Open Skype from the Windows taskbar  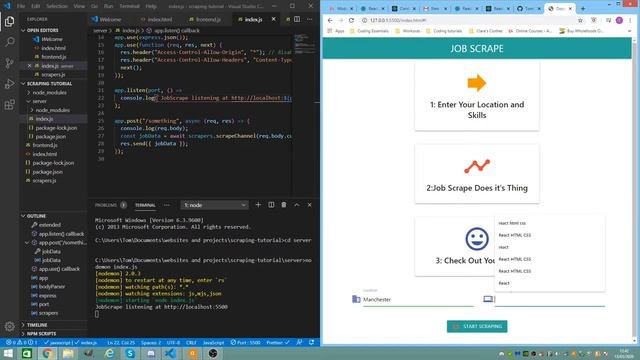point(130,353)
